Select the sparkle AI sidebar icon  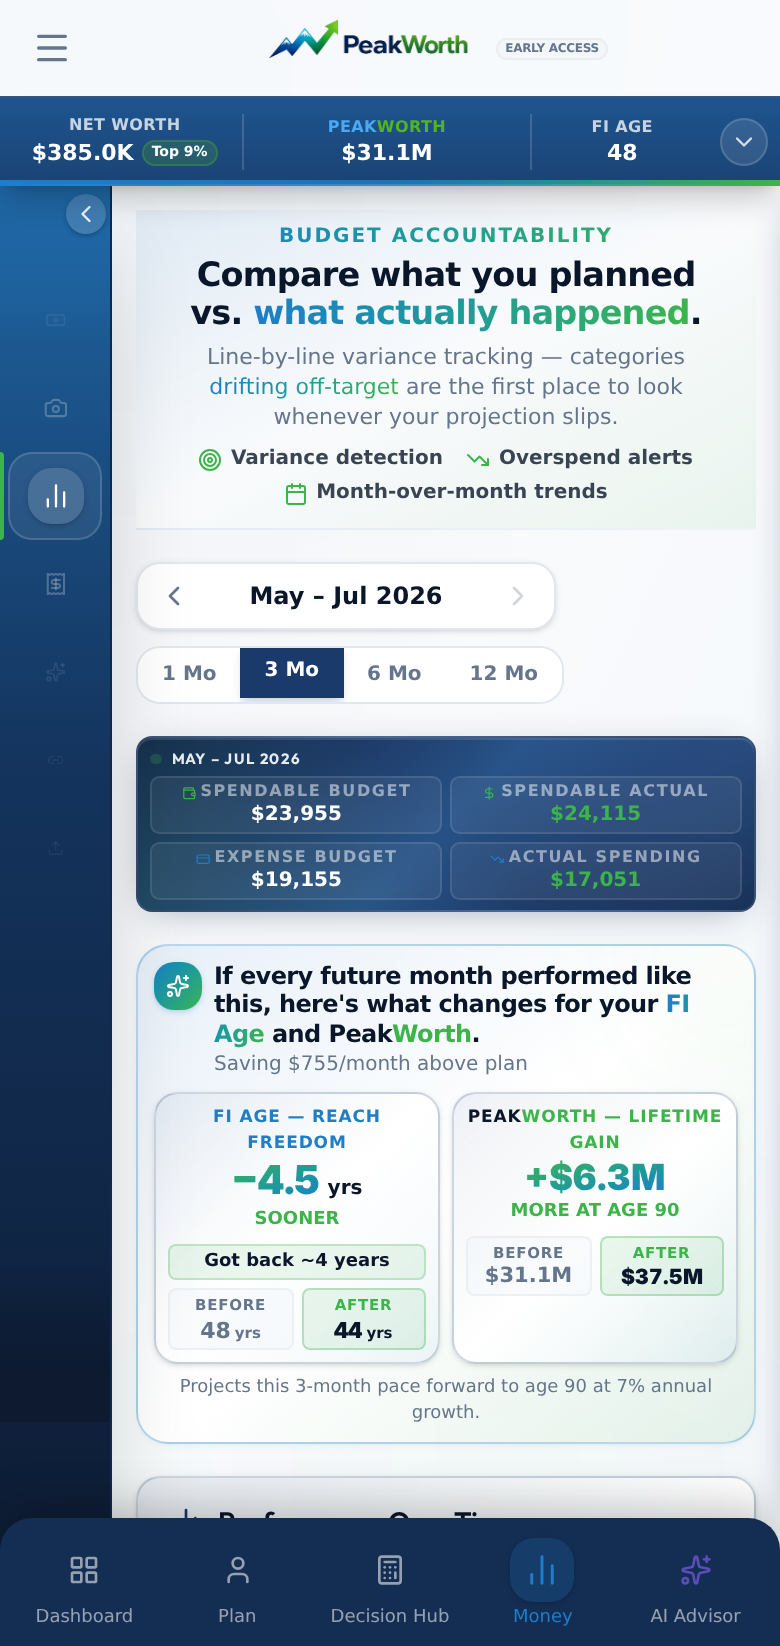[56, 672]
